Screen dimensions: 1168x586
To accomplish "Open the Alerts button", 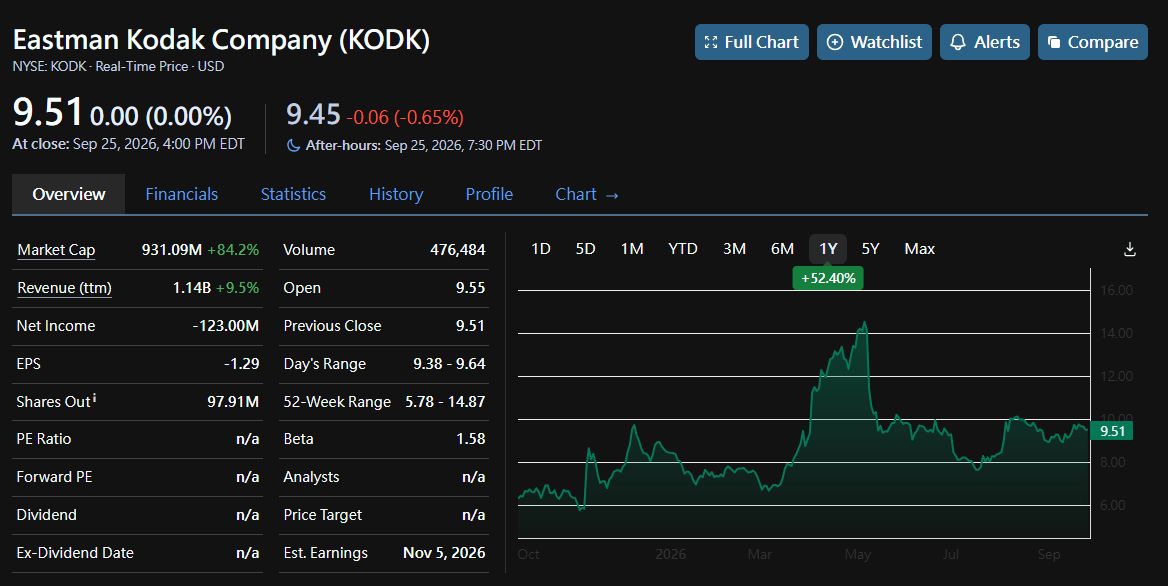I will [x=985, y=42].
